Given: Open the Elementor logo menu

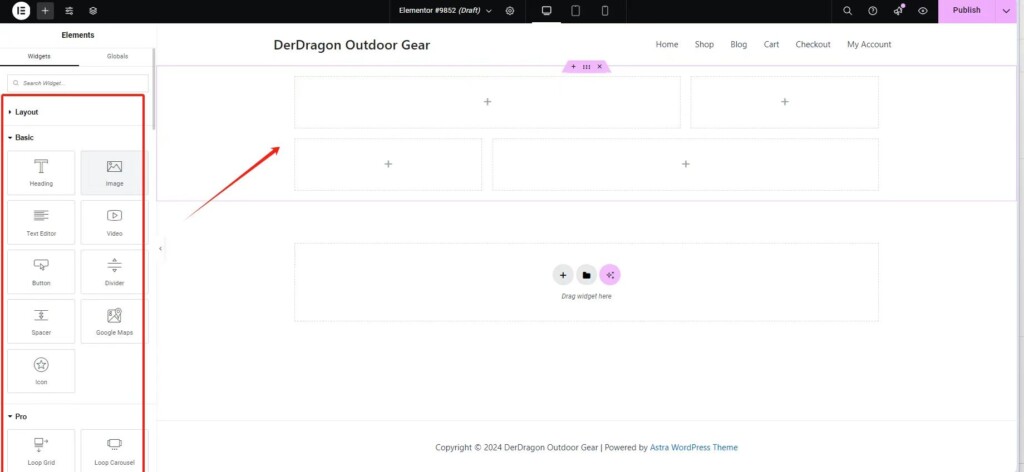Looking at the screenshot, I should coord(21,11).
